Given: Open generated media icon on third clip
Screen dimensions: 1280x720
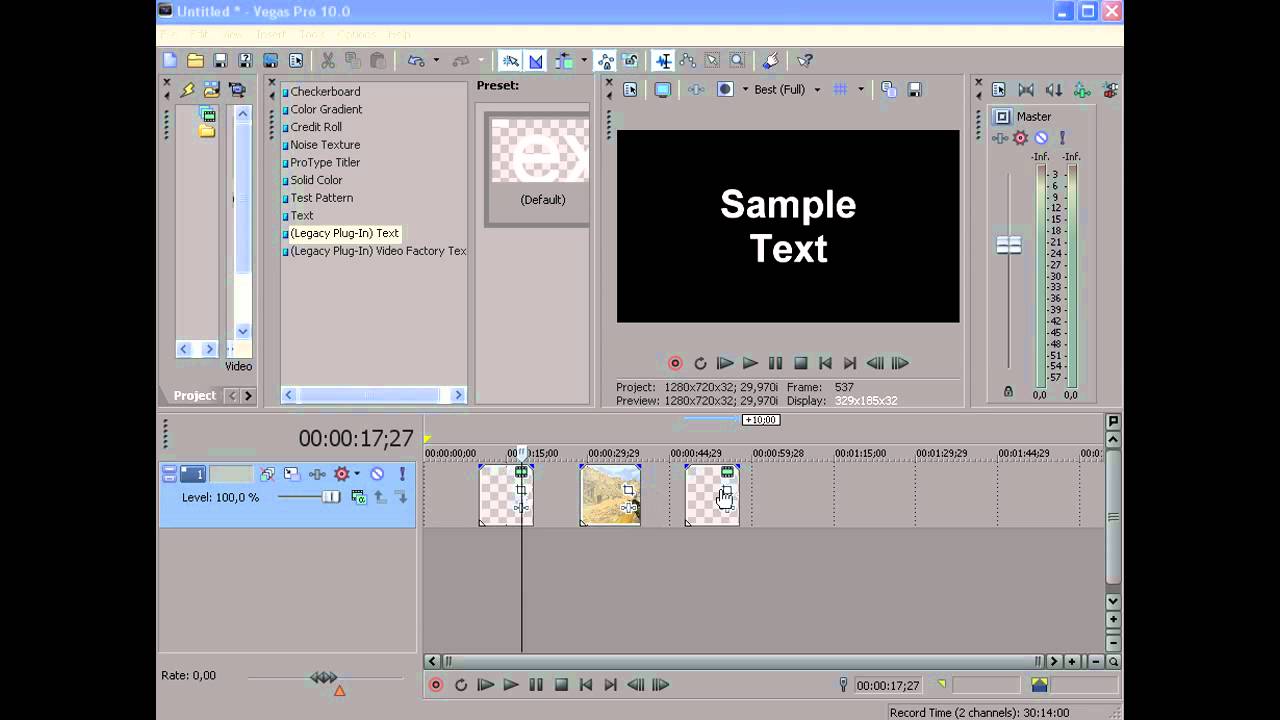Looking at the screenshot, I should pyautogui.click(x=727, y=472).
